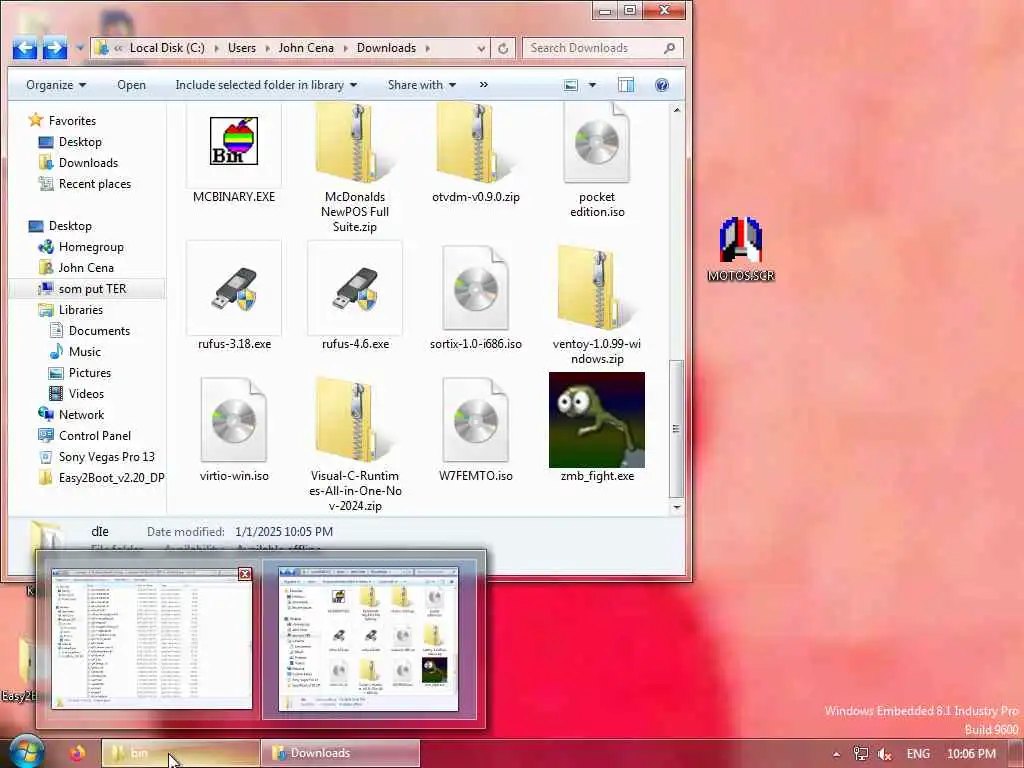Switch to the bin taskbar button
The width and height of the screenshot is (1024, 768).
(x=180, y=753)
